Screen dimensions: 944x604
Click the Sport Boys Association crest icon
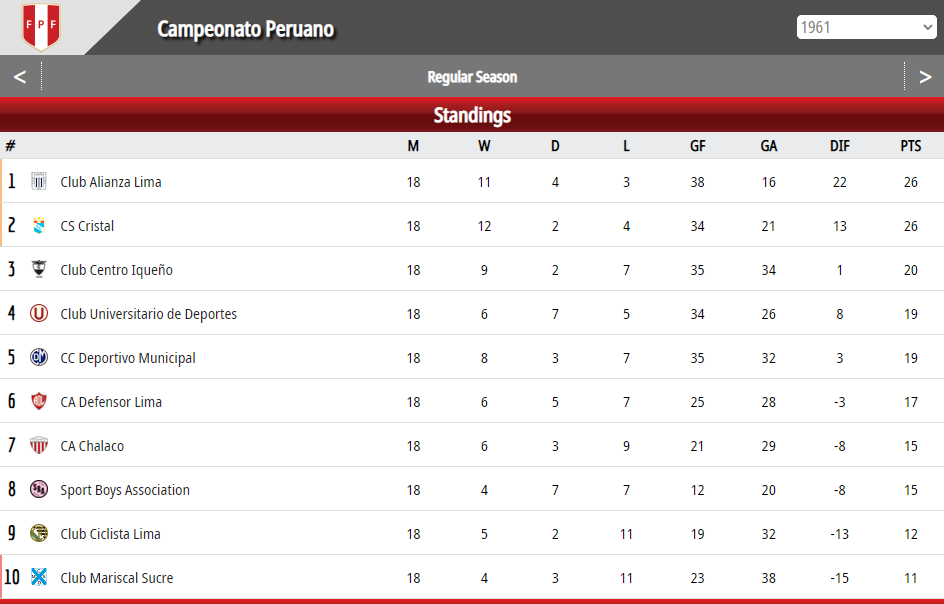(x=39, y=489)
